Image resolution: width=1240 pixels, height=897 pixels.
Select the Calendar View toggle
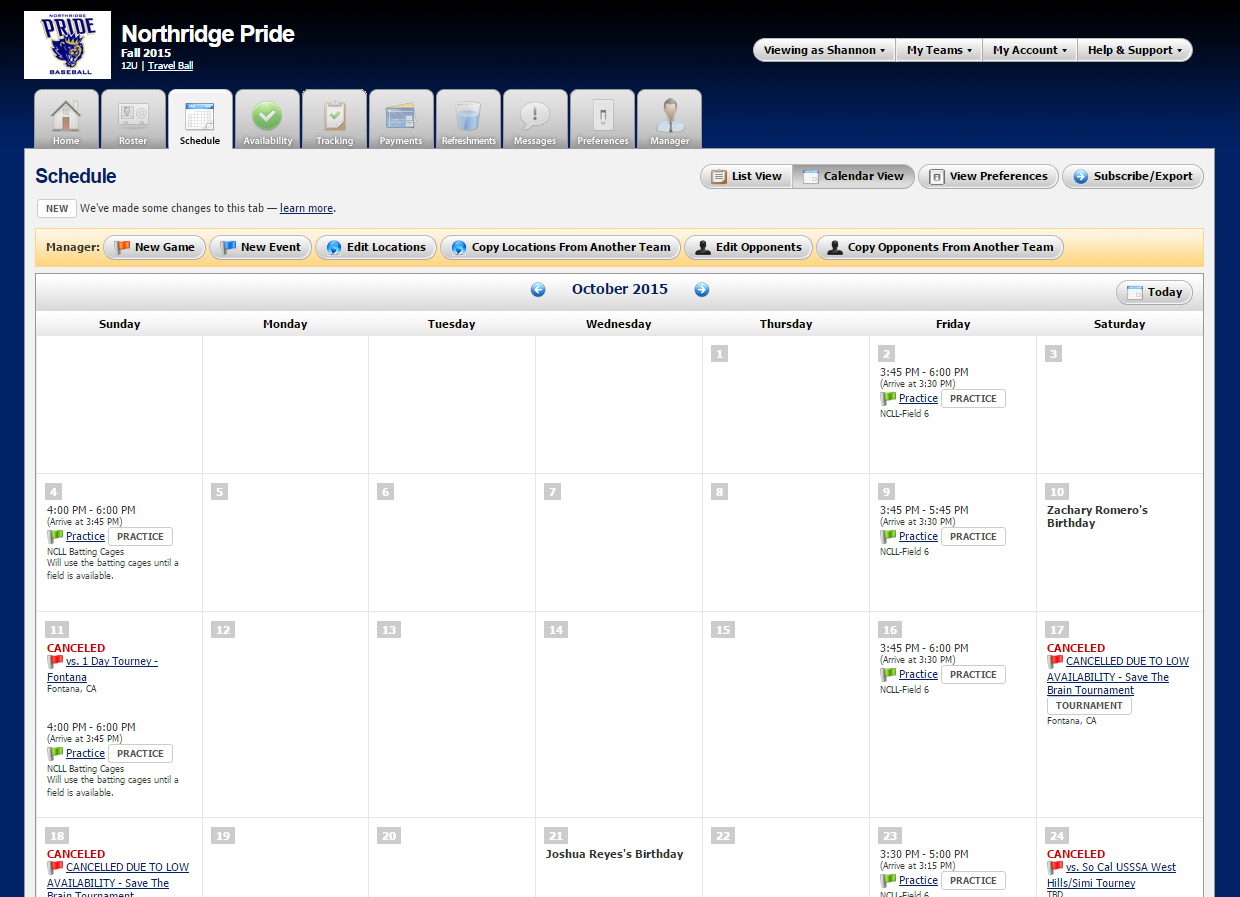coord(853,177)
